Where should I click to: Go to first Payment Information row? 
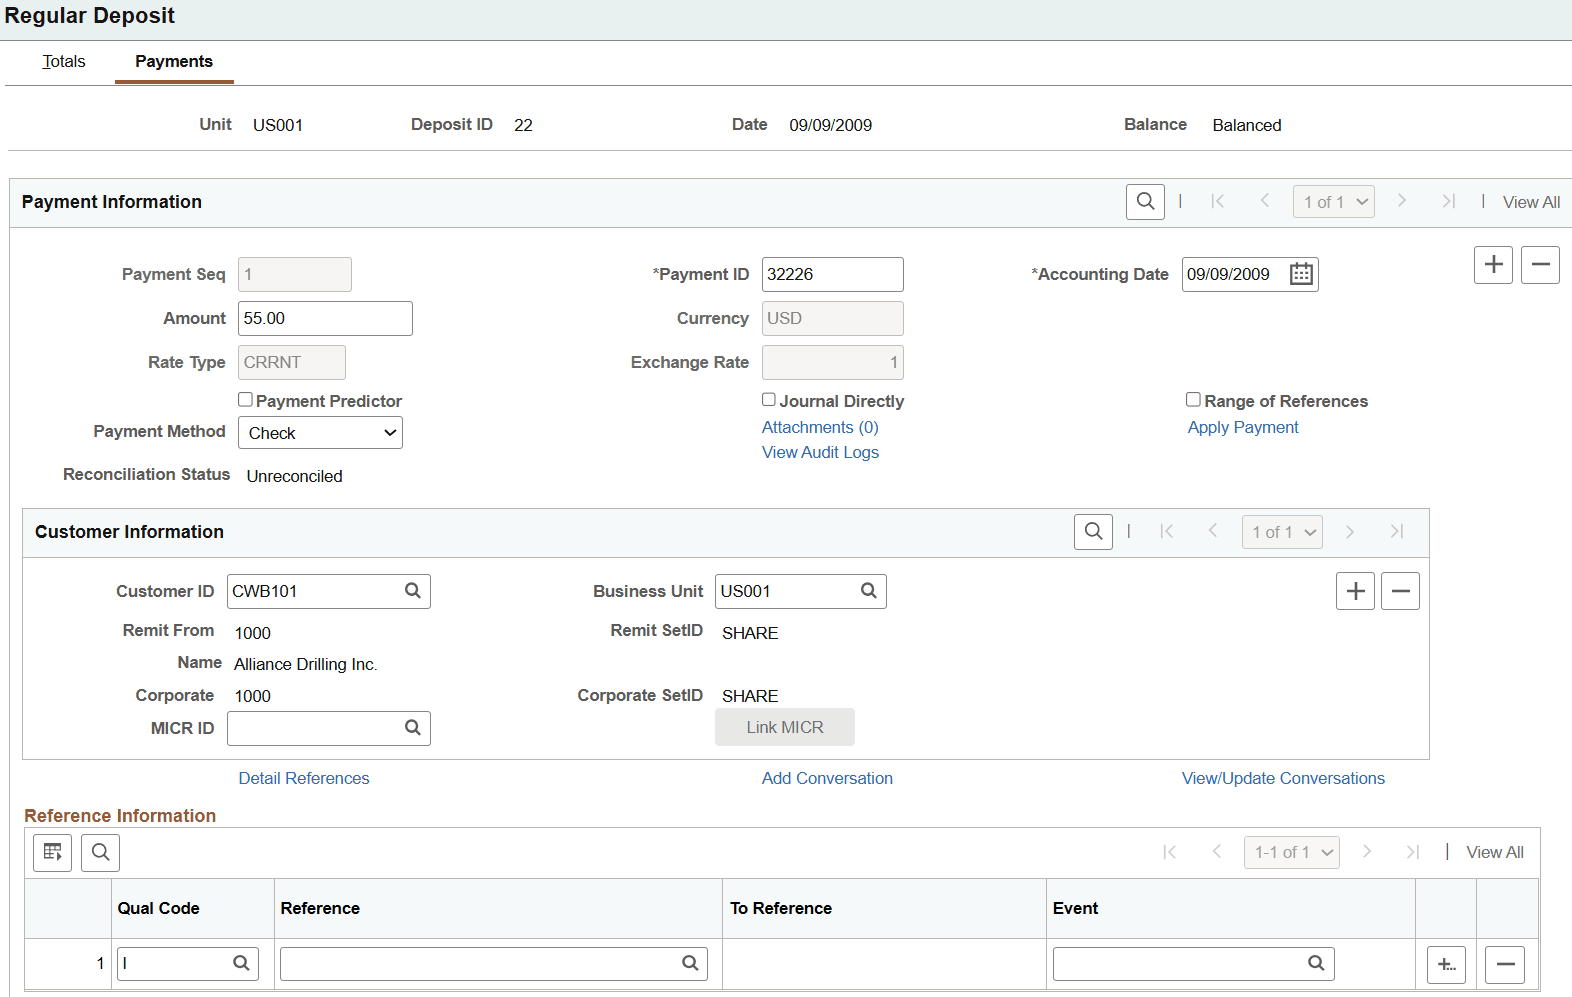1217,202
